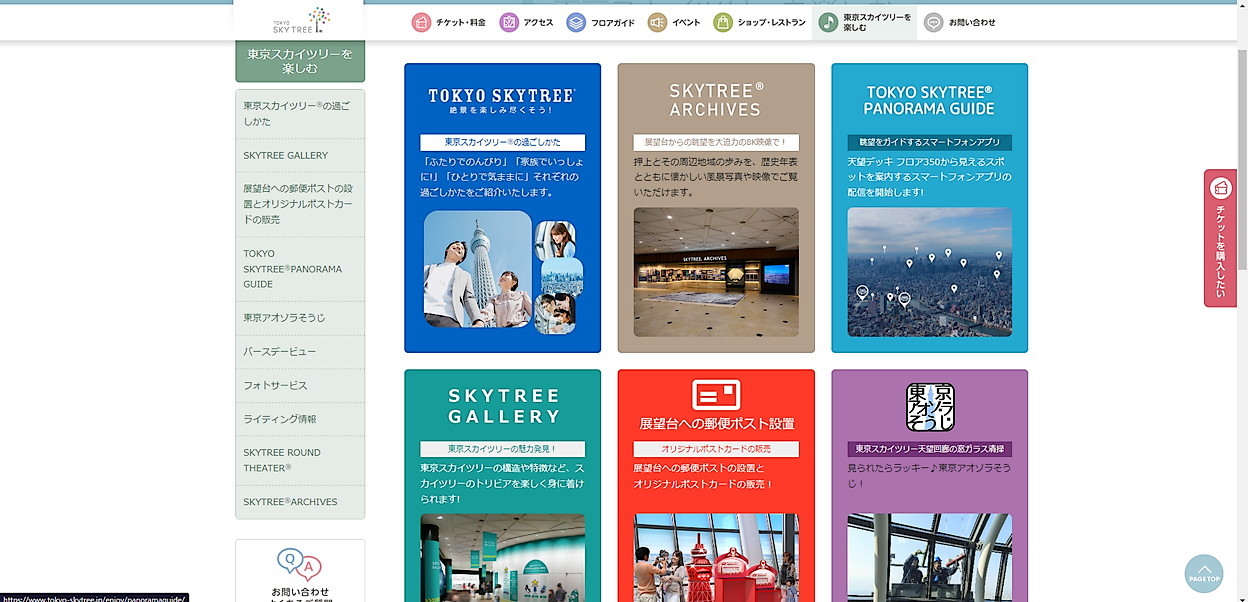Screen dimensions: 1248x602
Task: Click the event megaphone icon
Action: 657,22
